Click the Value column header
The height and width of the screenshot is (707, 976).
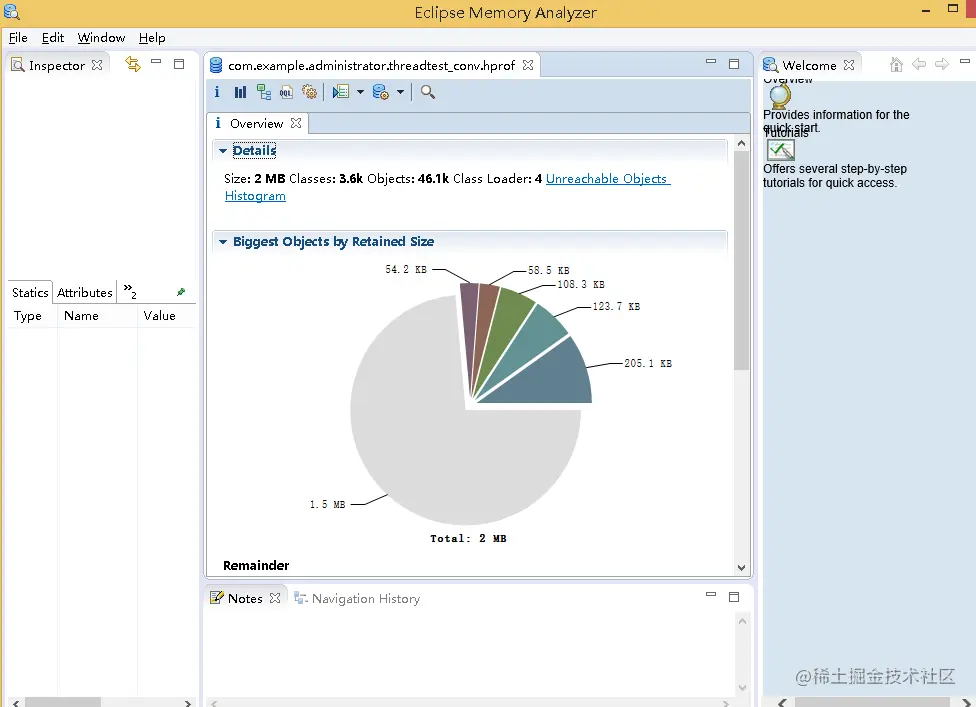tap(159, 316)
